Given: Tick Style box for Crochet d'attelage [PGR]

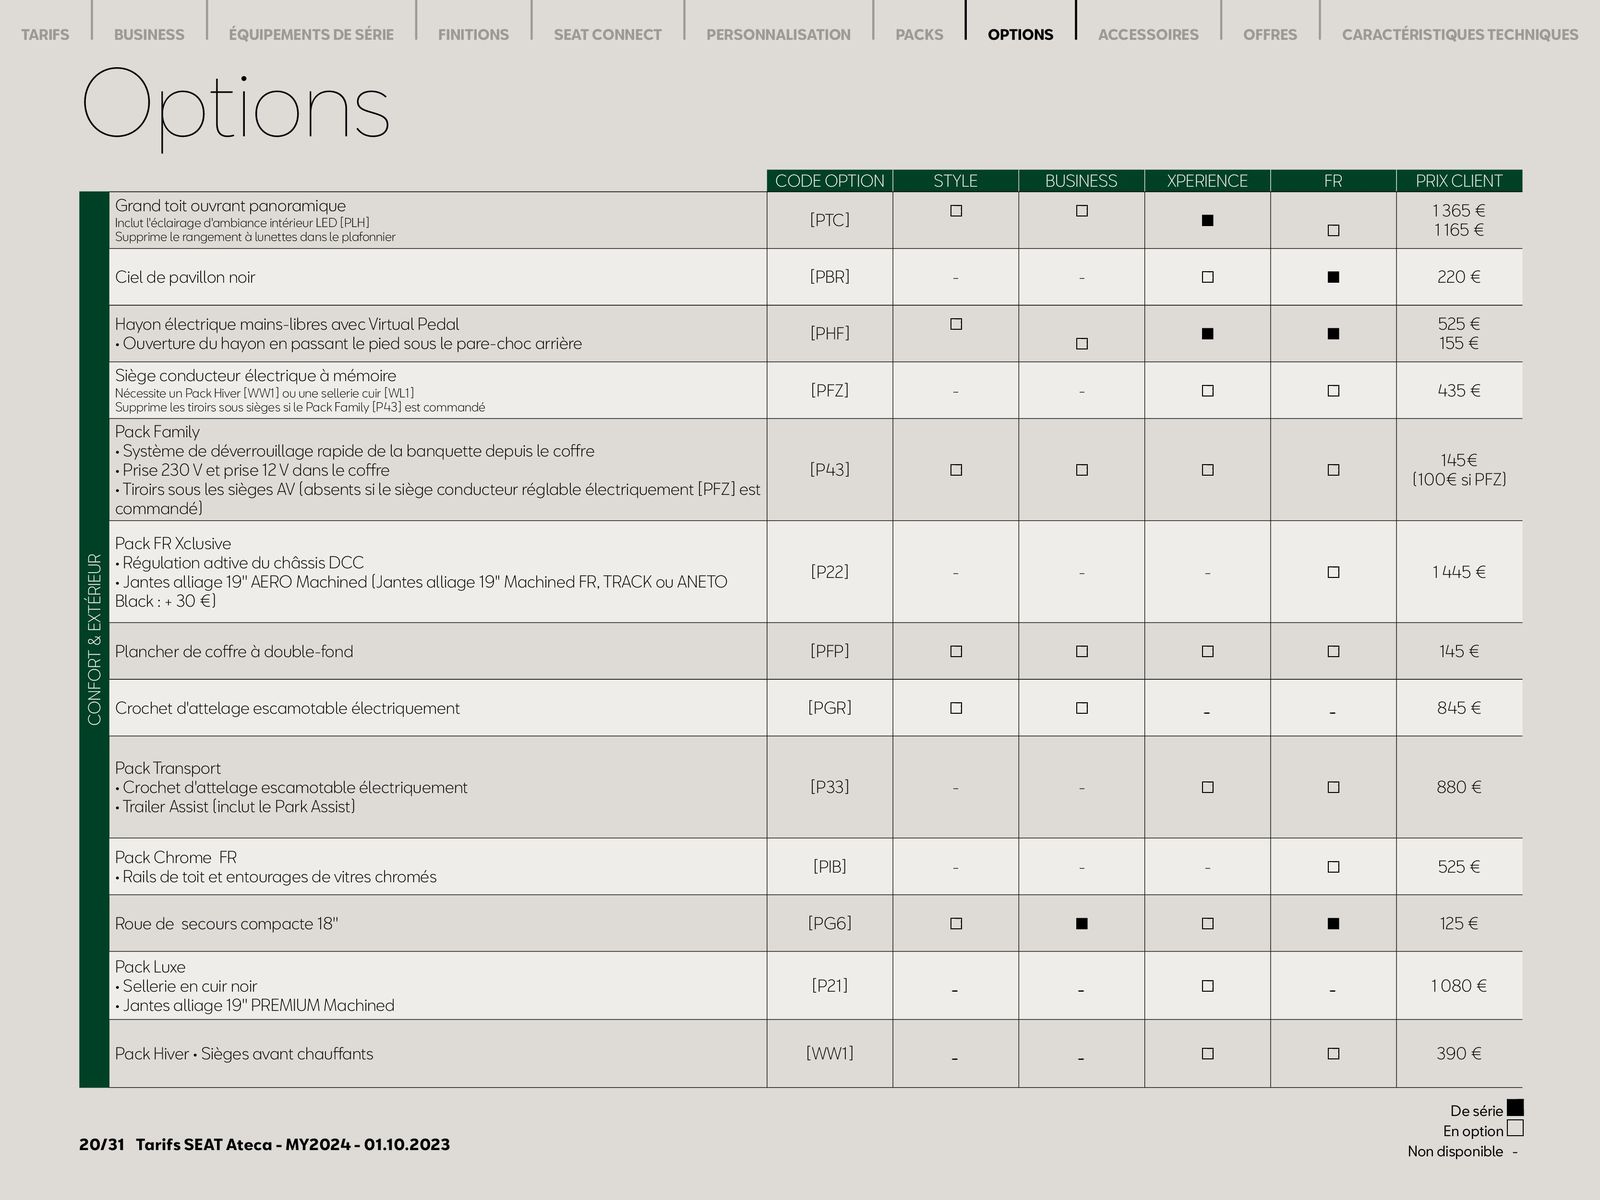Looking at the screenshot, I should 956,708.
